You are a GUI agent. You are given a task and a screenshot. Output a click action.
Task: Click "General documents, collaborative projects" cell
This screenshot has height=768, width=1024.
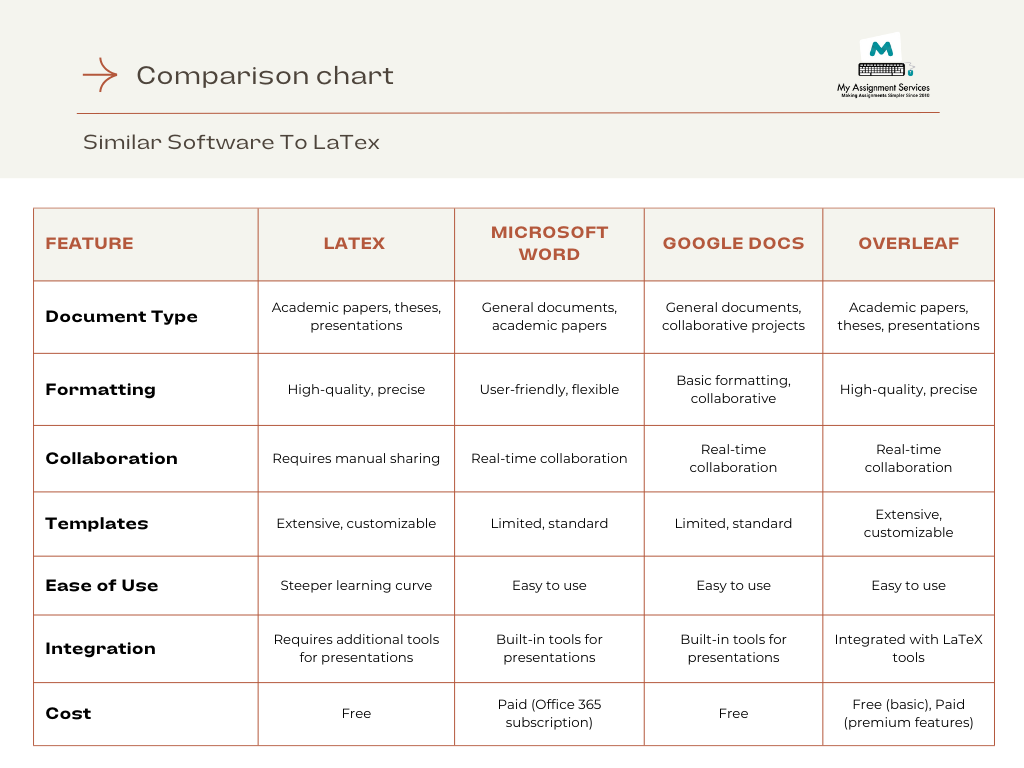pyautogui.click(x=733, y=317)
